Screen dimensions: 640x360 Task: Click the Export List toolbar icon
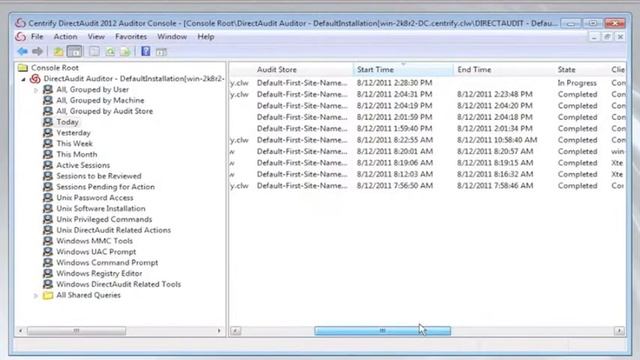click(x=126, y=51)
